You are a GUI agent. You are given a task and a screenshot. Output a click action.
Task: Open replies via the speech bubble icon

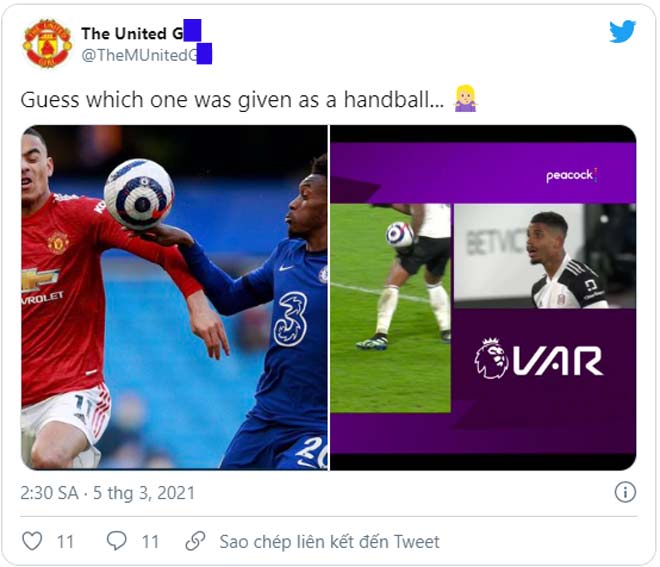tap(117, 540)
